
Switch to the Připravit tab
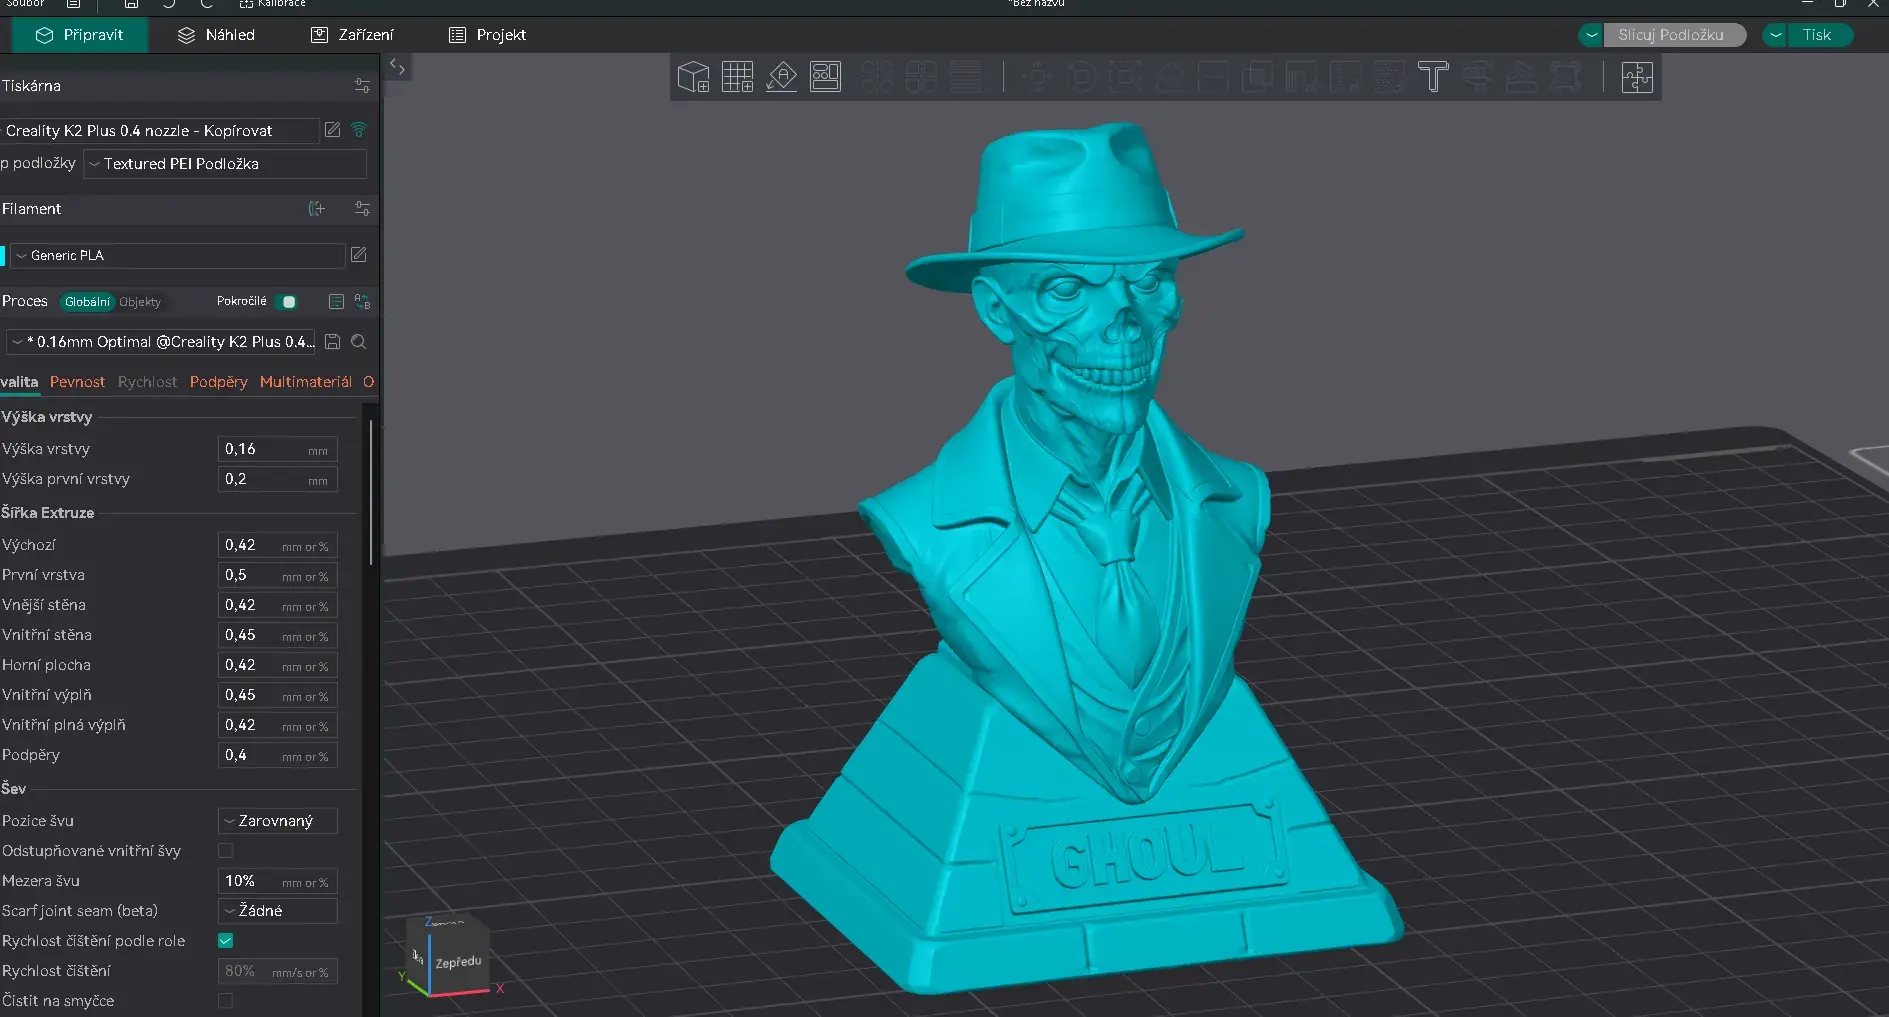coord(80,35)
